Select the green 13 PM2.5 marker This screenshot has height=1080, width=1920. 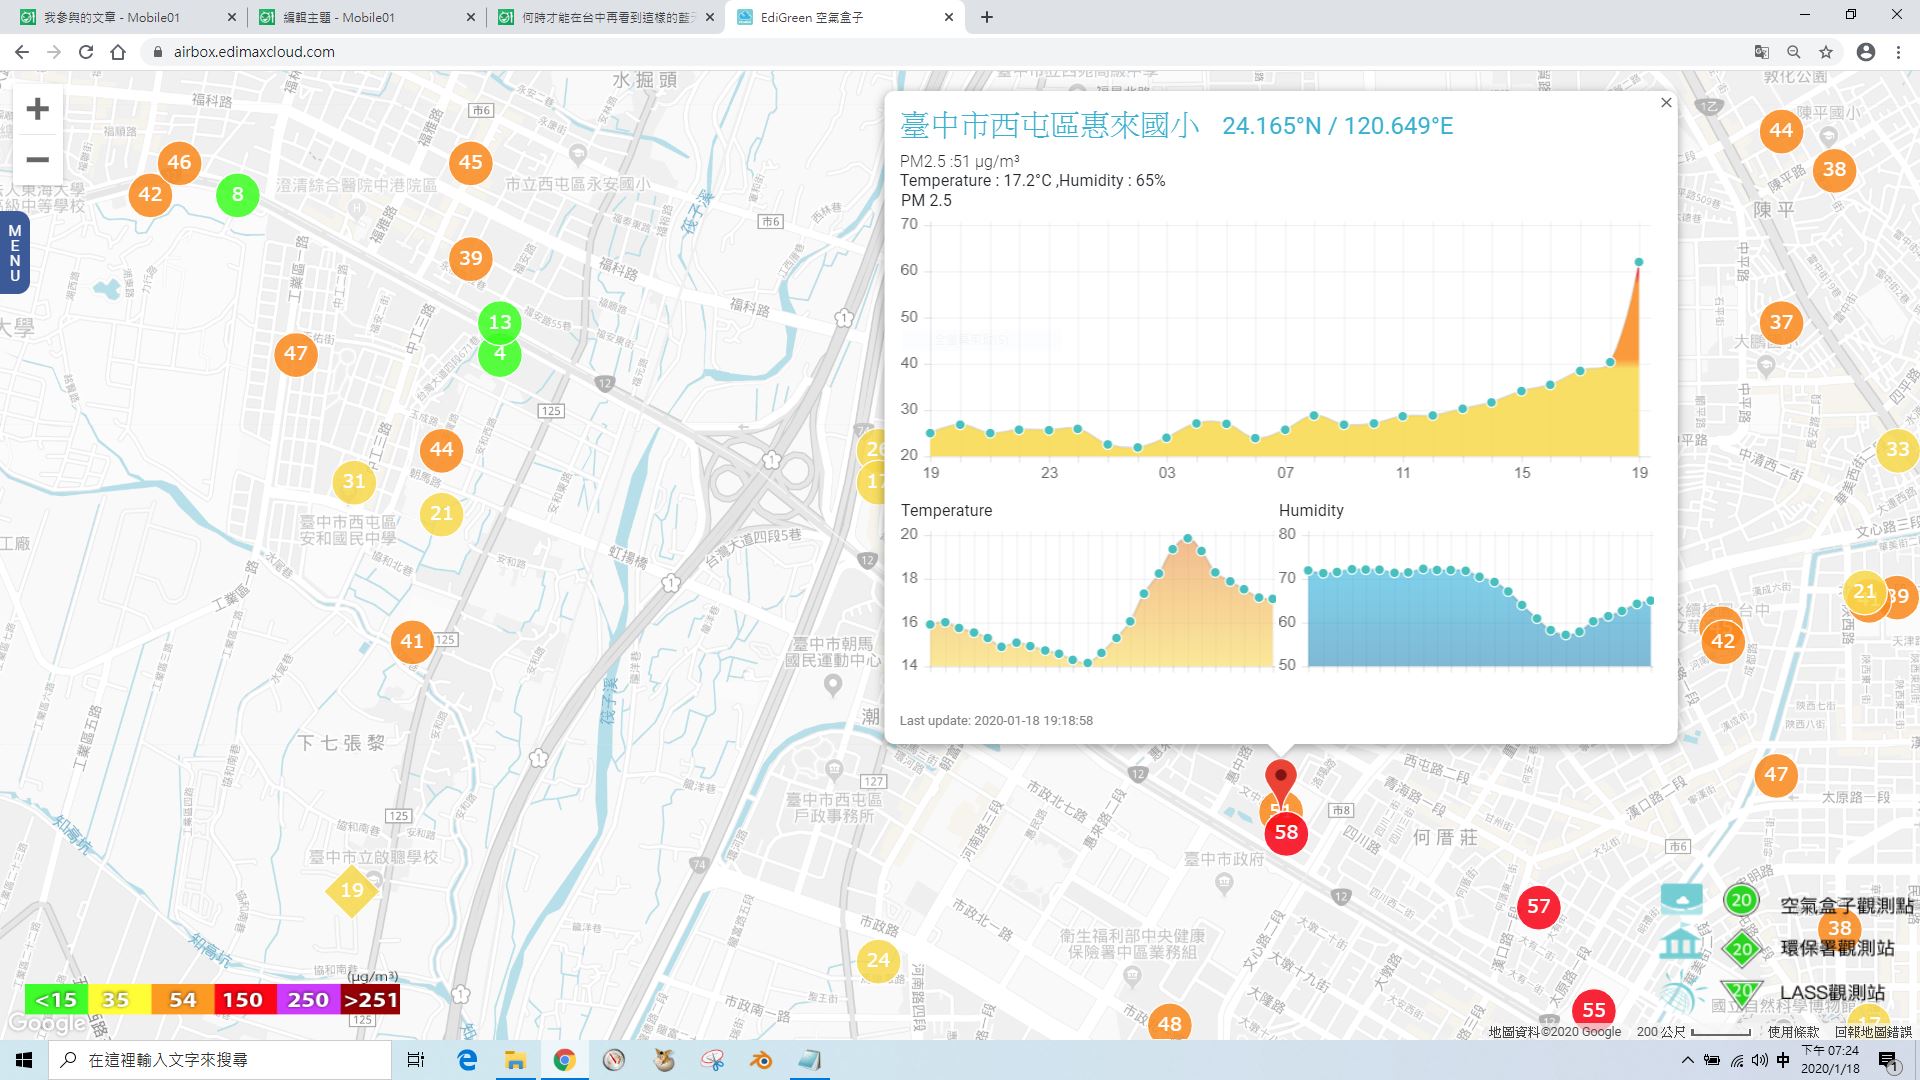pos(499,322)
